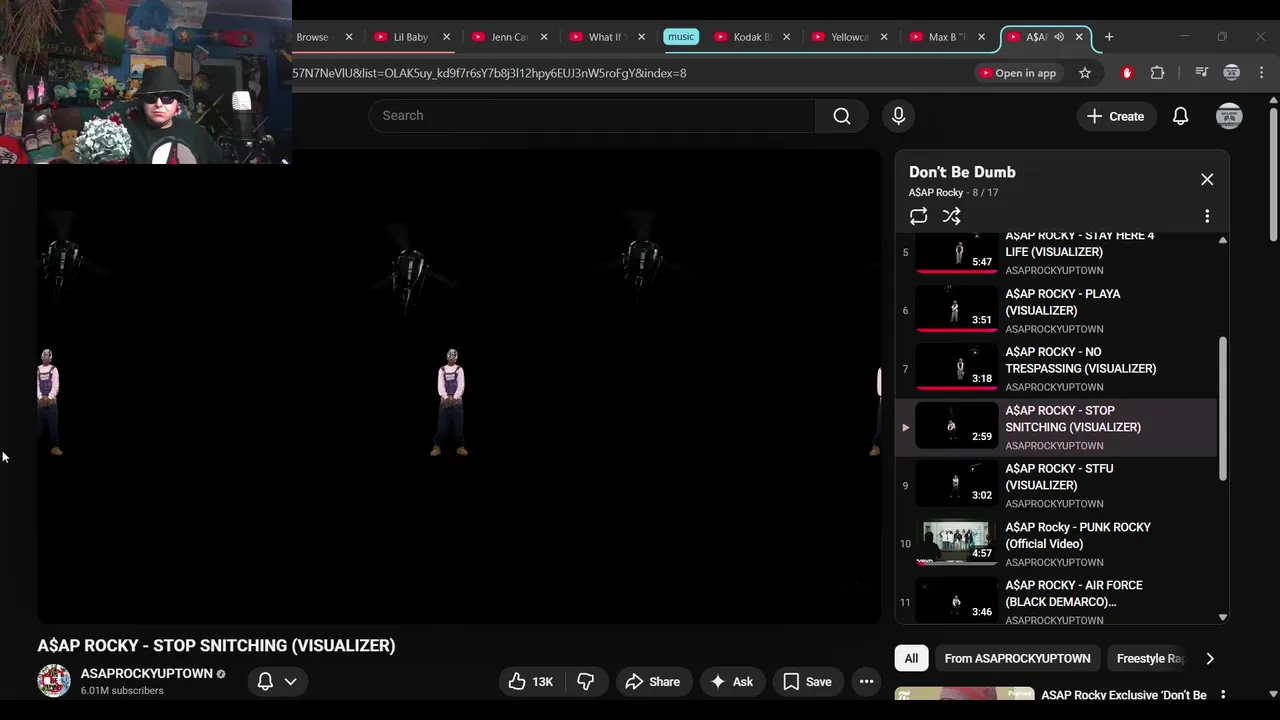Screen dimensions: 1280x720
Task: Click the music tab group label
Action: click(x=681, y=37)
